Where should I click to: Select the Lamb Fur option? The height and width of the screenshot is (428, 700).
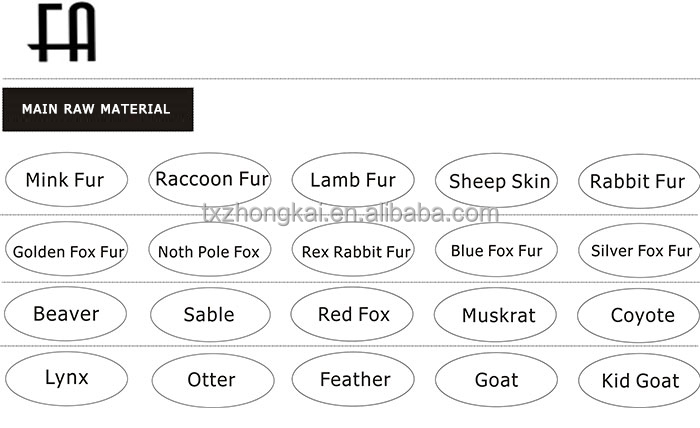click(x=353, y=180)
